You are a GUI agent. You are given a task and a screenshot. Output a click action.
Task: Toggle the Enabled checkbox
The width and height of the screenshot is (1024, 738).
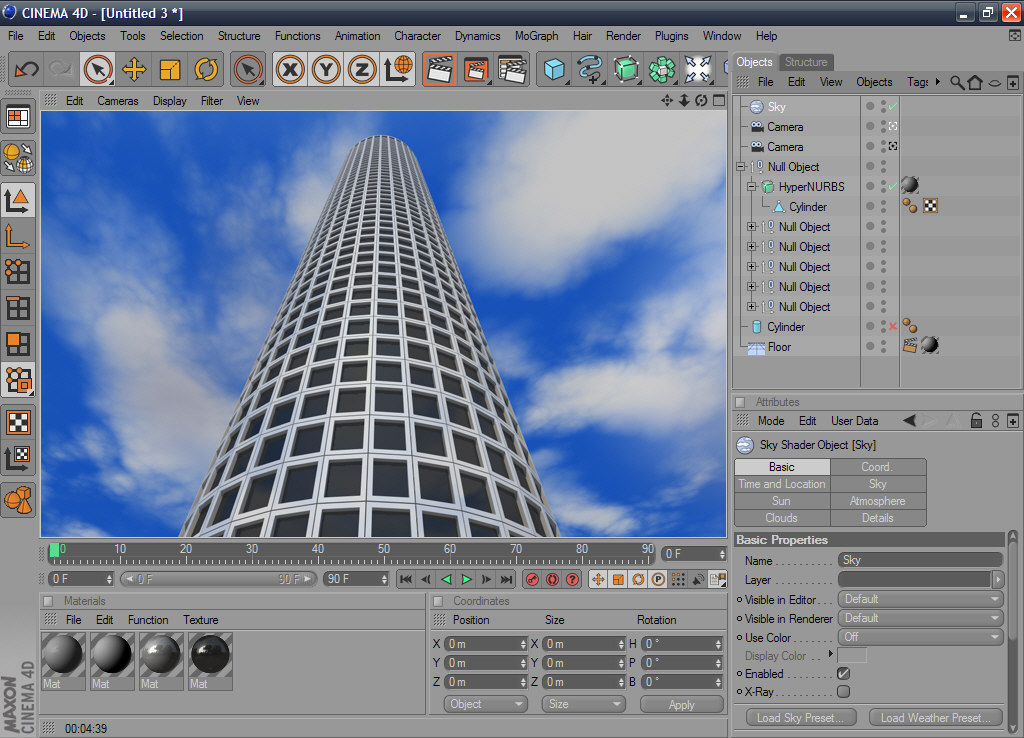click(x=843, y=674)
